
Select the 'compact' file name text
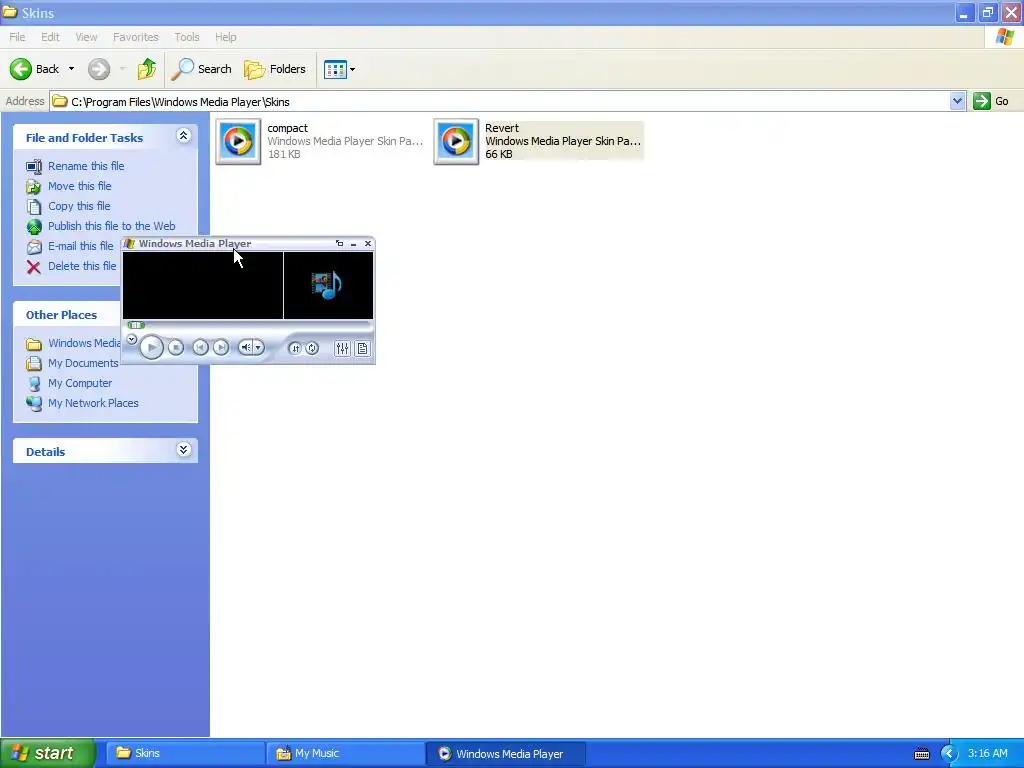coord(287,128)
